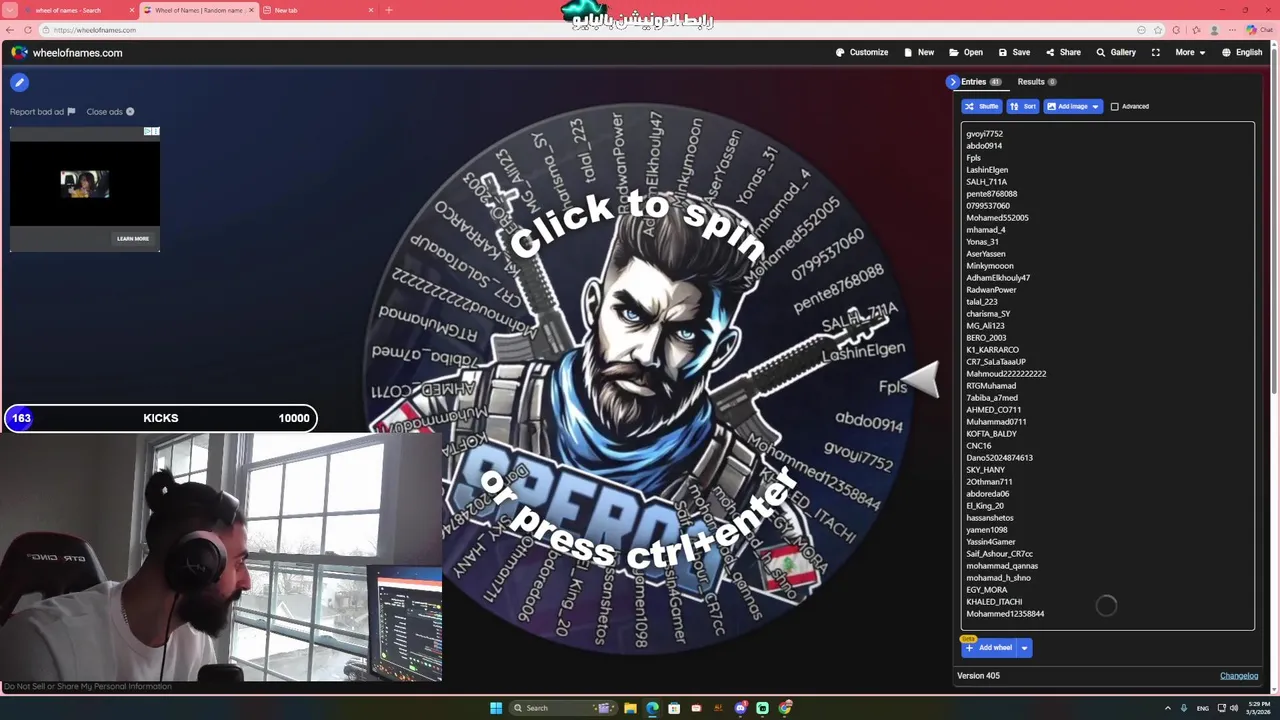Expand the Add wheel dropdown arrow
The height and width of the screenshot is (720, 1280).
tap(1024, 648)
